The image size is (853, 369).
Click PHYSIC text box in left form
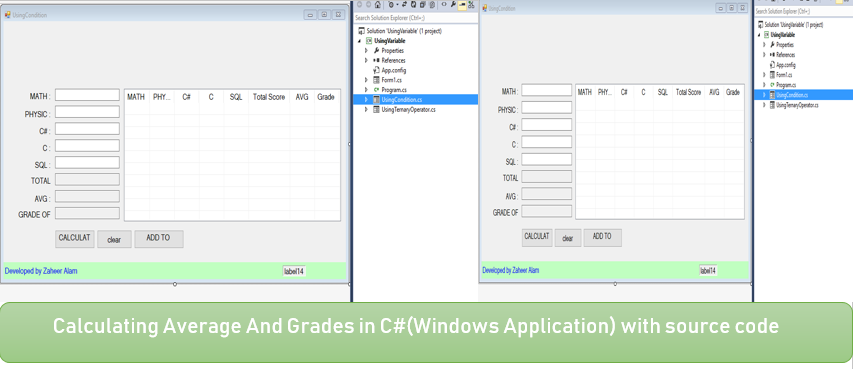(87, 112)
